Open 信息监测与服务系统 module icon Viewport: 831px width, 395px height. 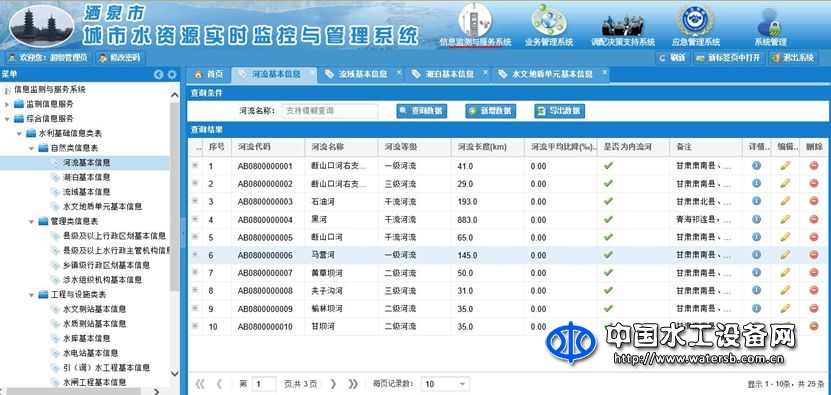474,24
